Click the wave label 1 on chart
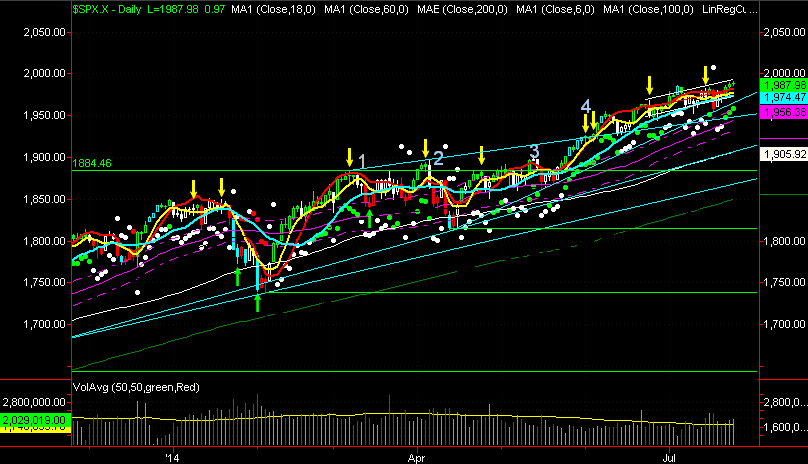This screenshot has height=464, width=808. point(362,161)
